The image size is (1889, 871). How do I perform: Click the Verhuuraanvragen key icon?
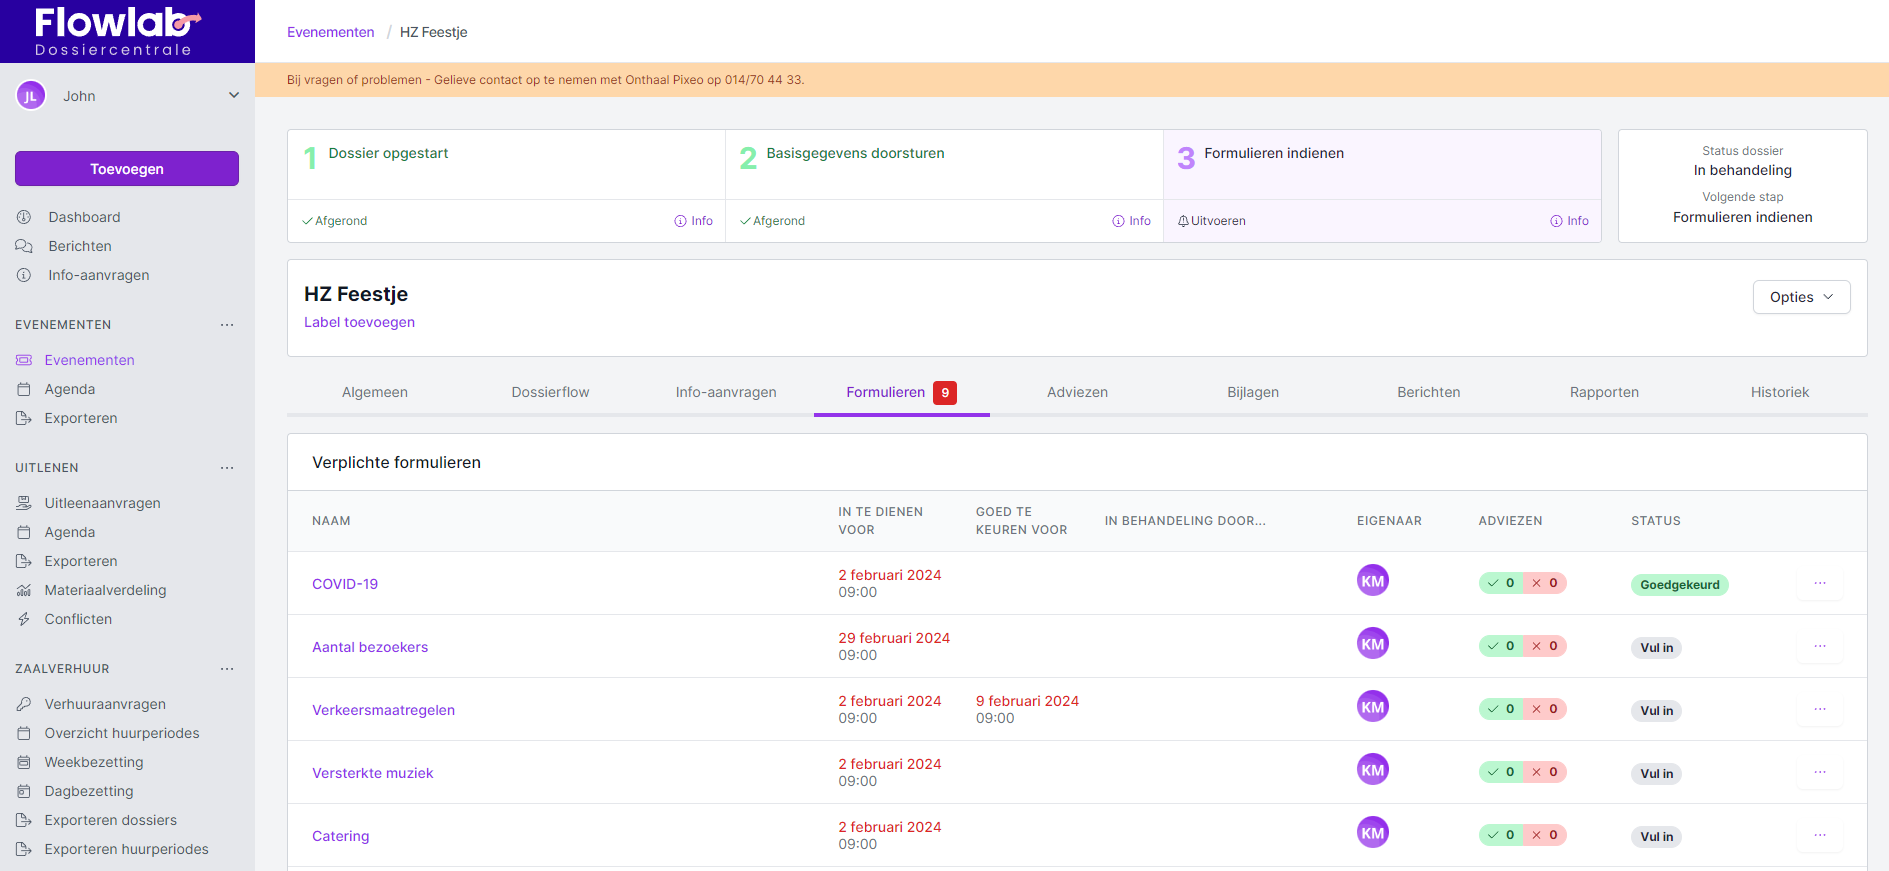click(x=24, y=704)
